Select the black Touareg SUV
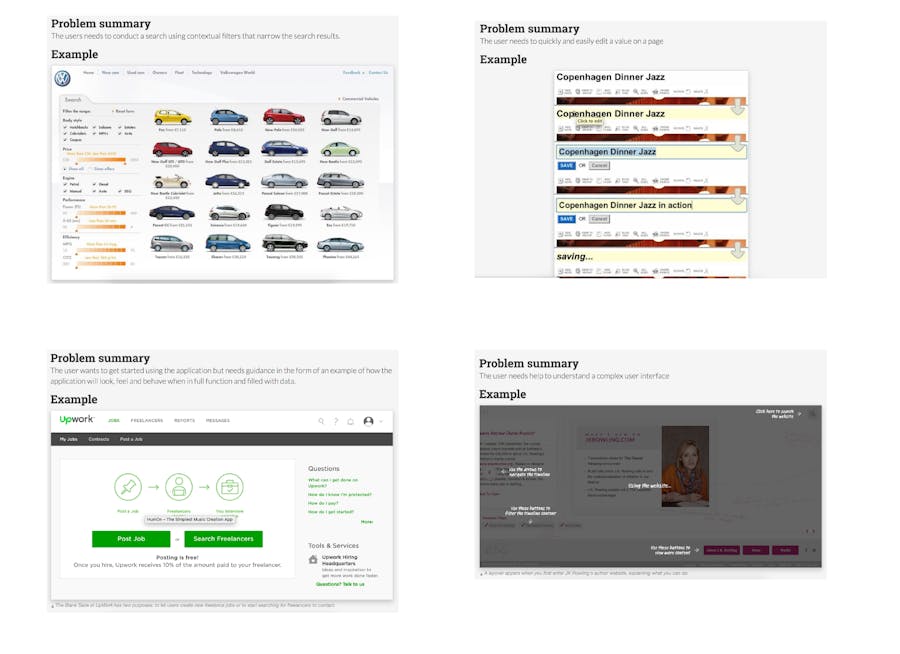900x654 pixels. coord(285,243)
